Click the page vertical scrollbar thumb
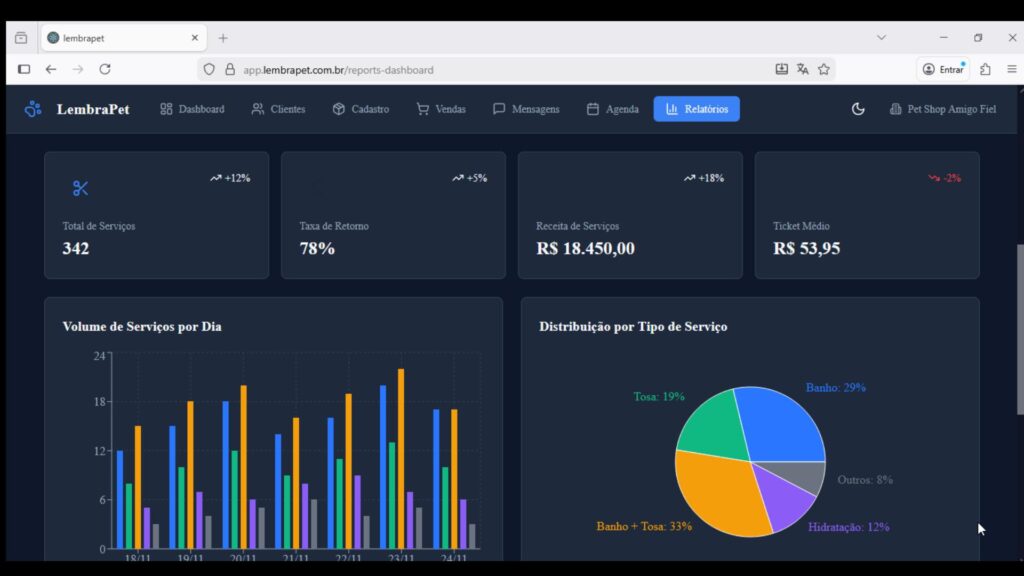The image size is (1024, 576). tap(1019, 330)
